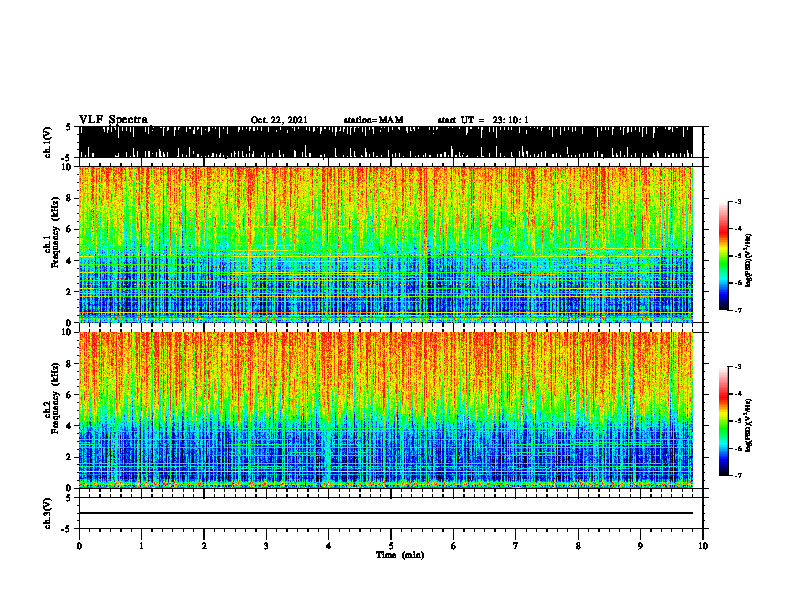The width and height of the screenshot is (792, 612).
Task: Click the '-3' tick on ch.1 color bar
Action: [738, 201]
